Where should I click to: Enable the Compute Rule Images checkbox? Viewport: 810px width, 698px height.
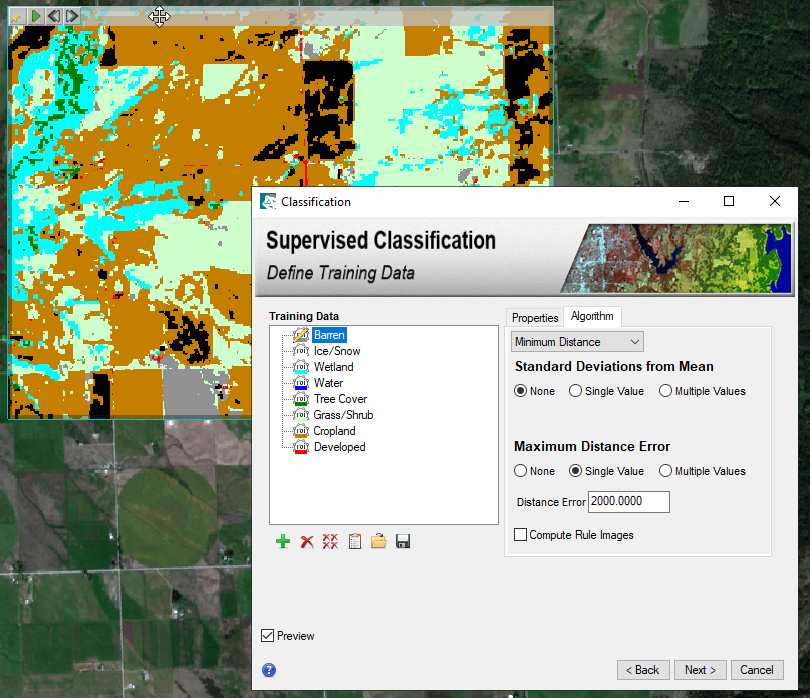click(521, 535)
